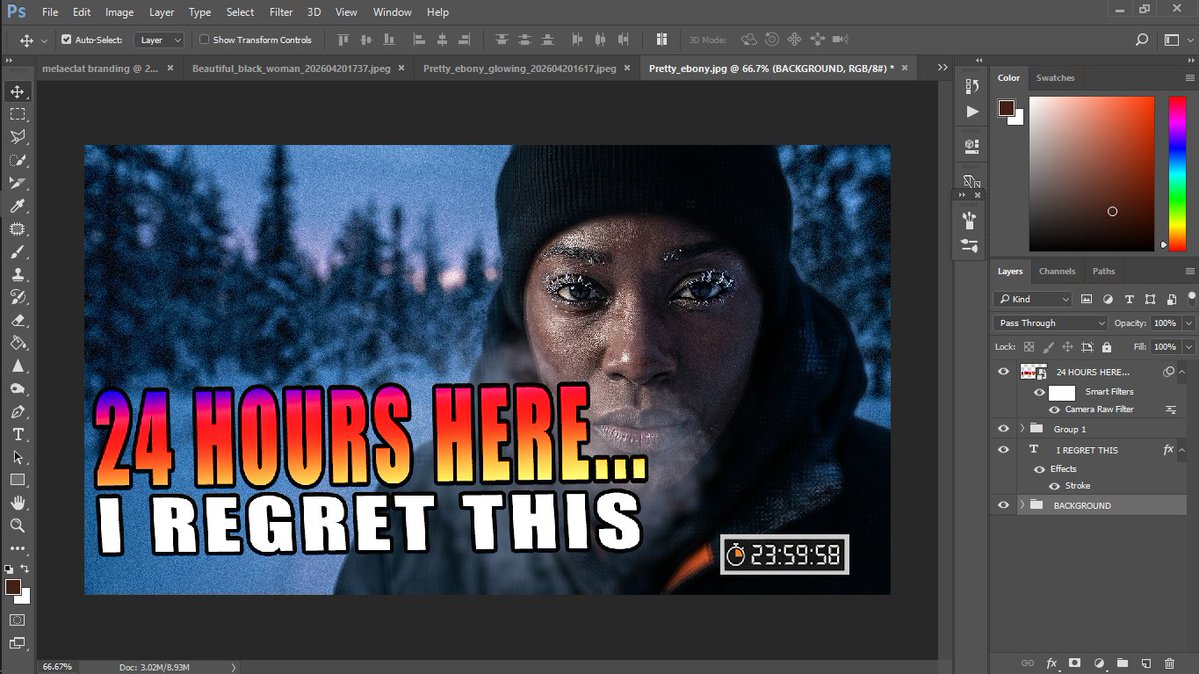Screen dimensions: 1199x674
Task: Hide the Group 1 layer
Action: [x=1003, y=429]
